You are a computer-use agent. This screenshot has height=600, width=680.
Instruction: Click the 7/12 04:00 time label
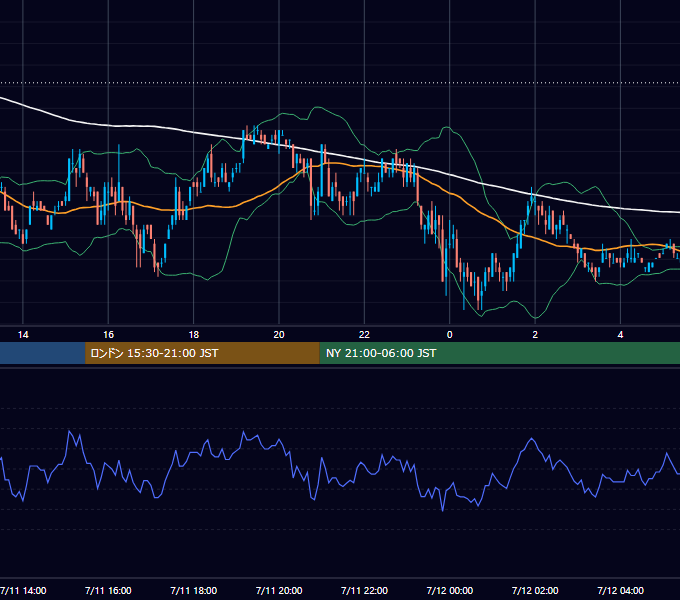621,590
